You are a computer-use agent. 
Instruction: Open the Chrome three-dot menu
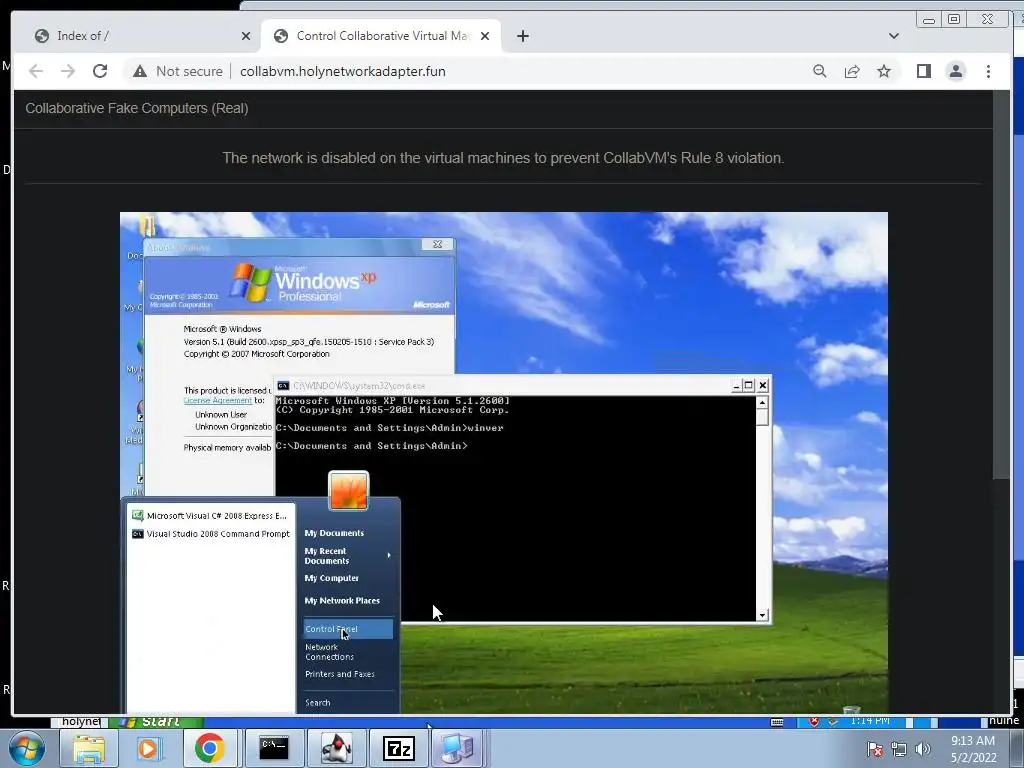click(988, 71)
